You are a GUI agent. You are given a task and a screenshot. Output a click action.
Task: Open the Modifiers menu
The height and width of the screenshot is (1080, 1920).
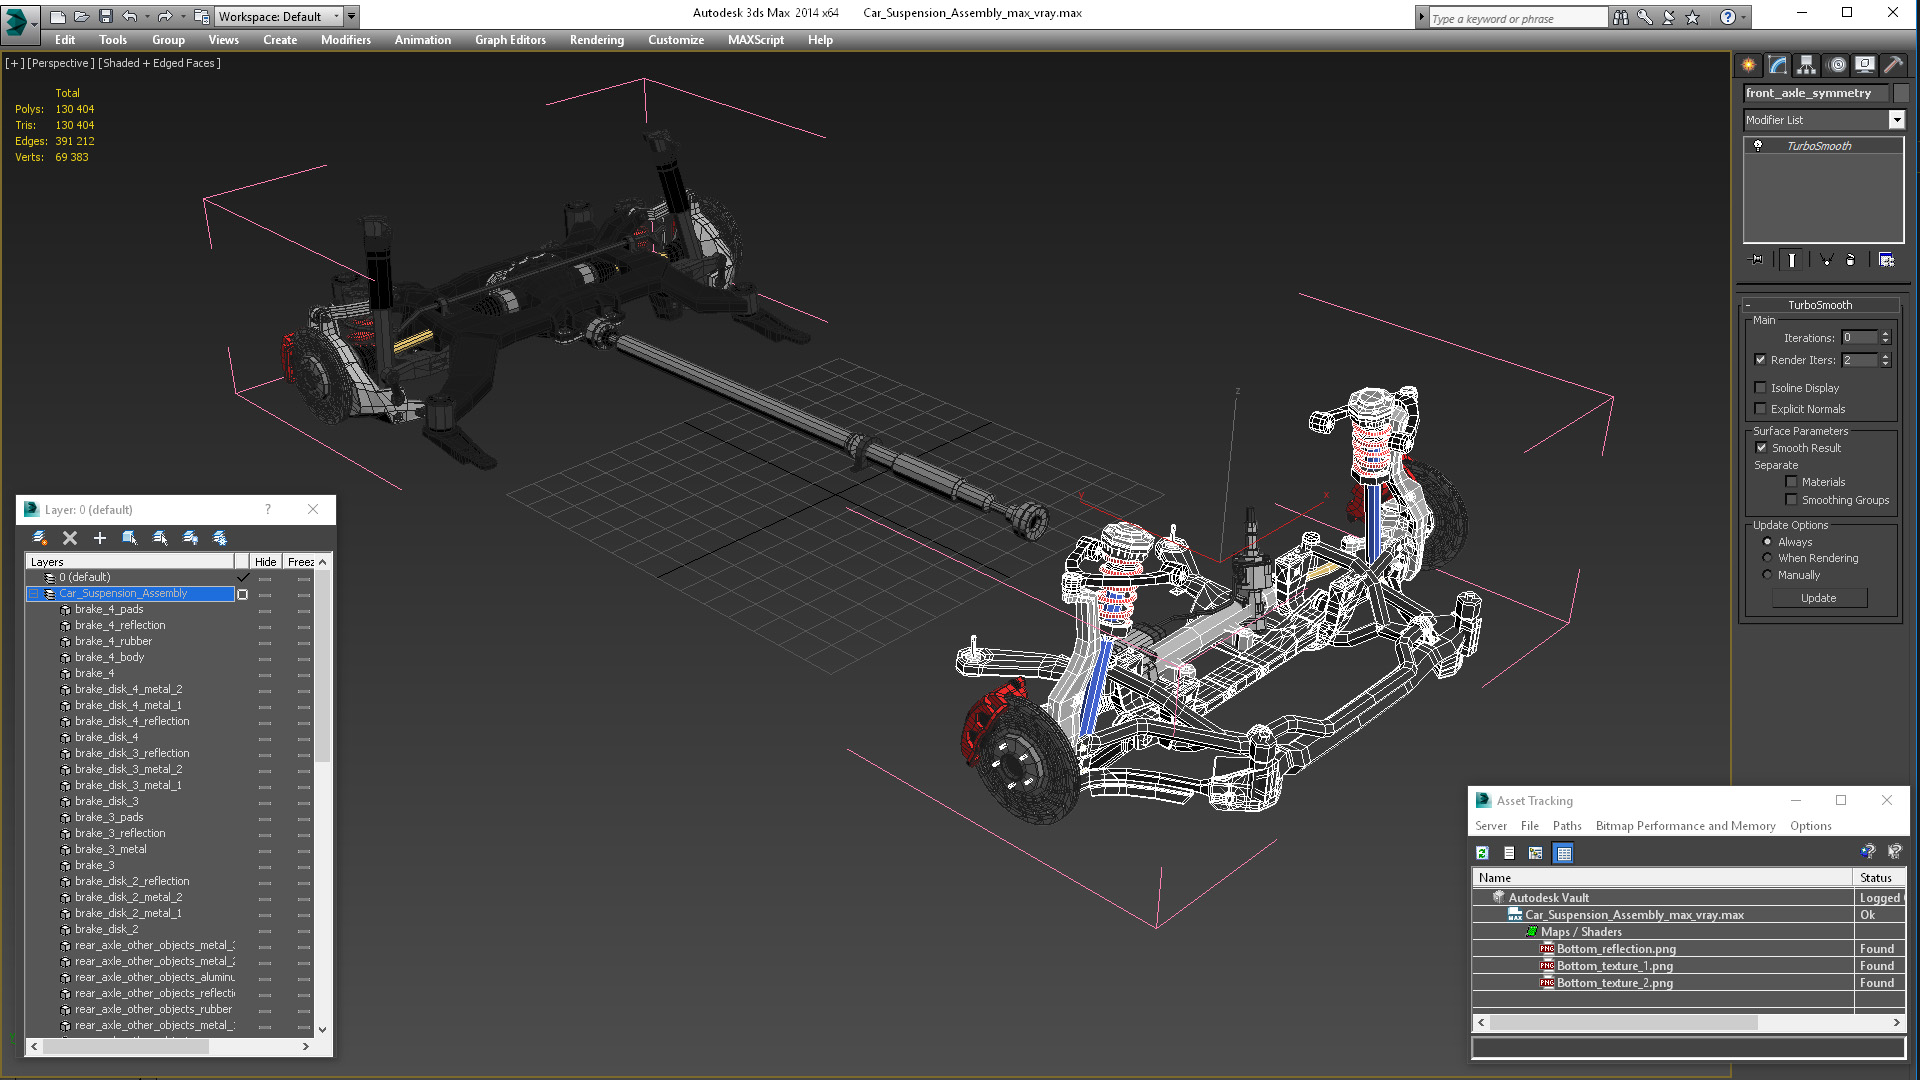pyautogui.click(x=346, y=40)
